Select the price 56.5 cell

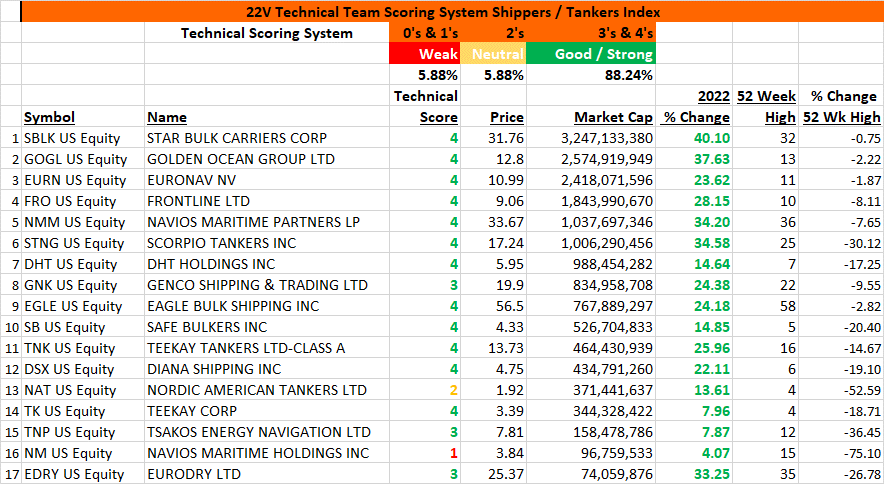[493, 306]
